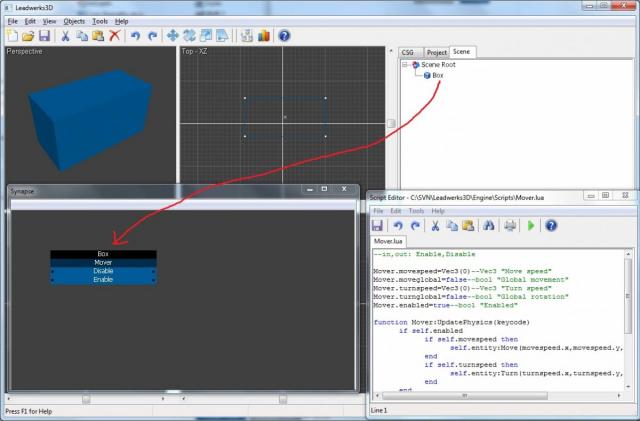Switch to the CSG tab
The image size is (640, 421).
(x=407, y=51)
